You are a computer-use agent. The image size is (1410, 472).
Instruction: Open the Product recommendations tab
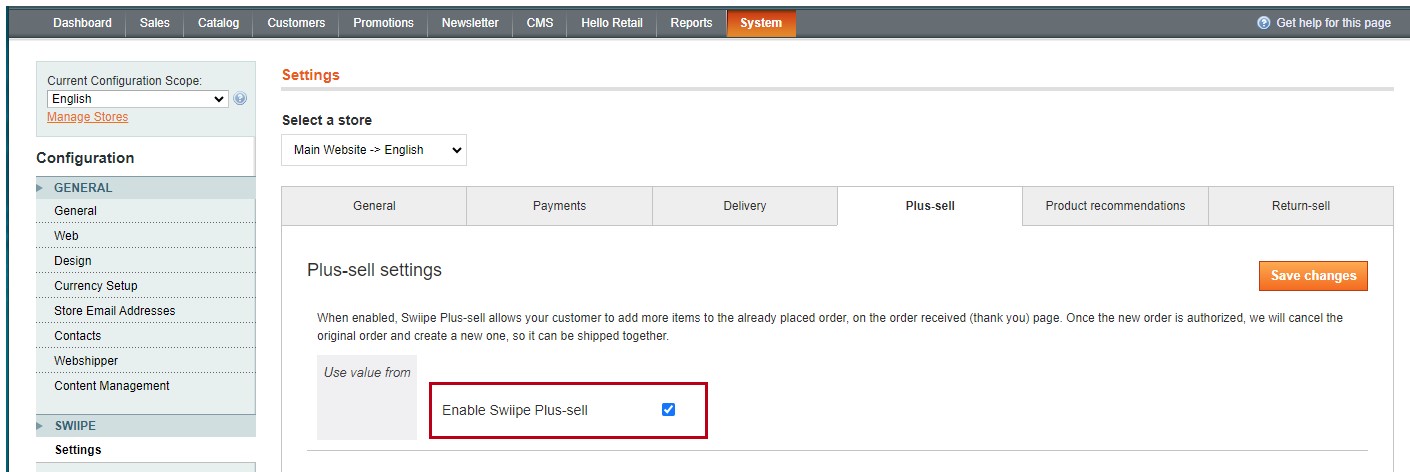(x=1115, y=206)
